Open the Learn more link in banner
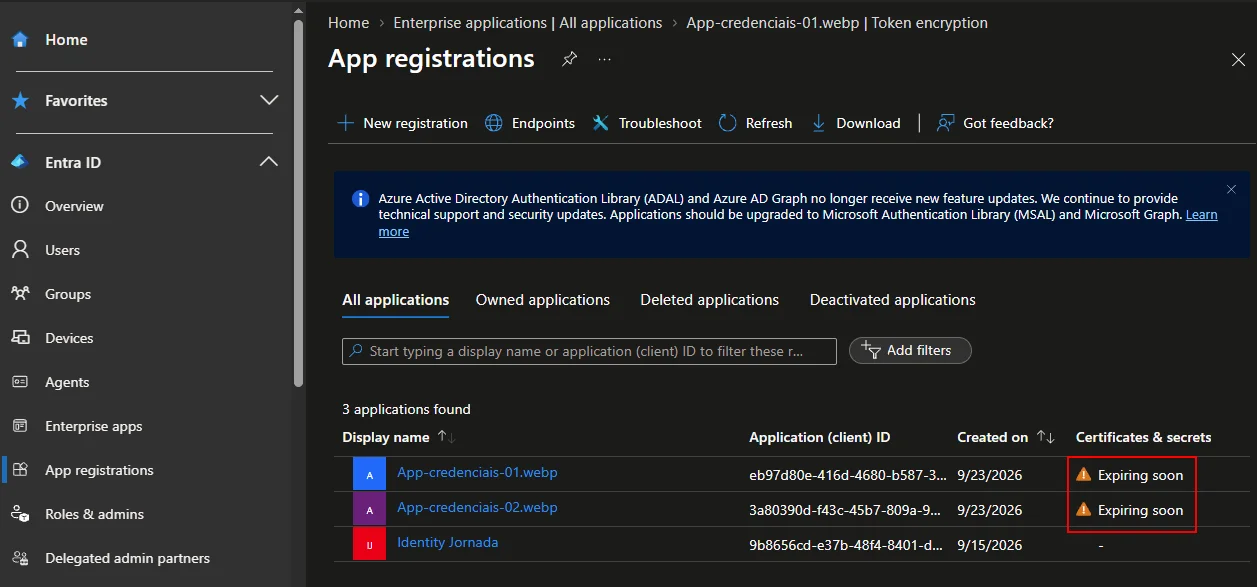This screenshot has width=1257, height=587. click(1201, 215)
